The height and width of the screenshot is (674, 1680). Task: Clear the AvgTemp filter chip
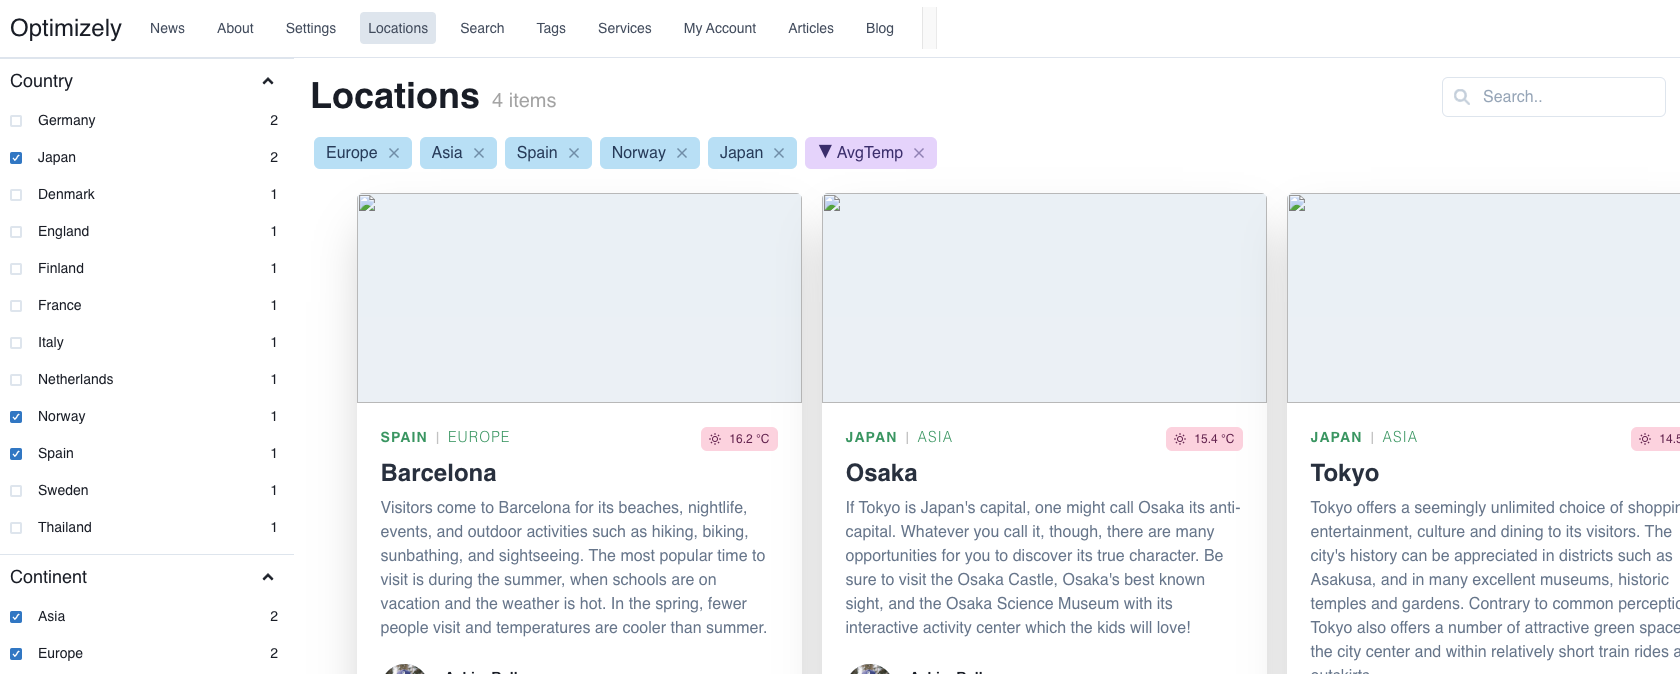pos(919,153)
